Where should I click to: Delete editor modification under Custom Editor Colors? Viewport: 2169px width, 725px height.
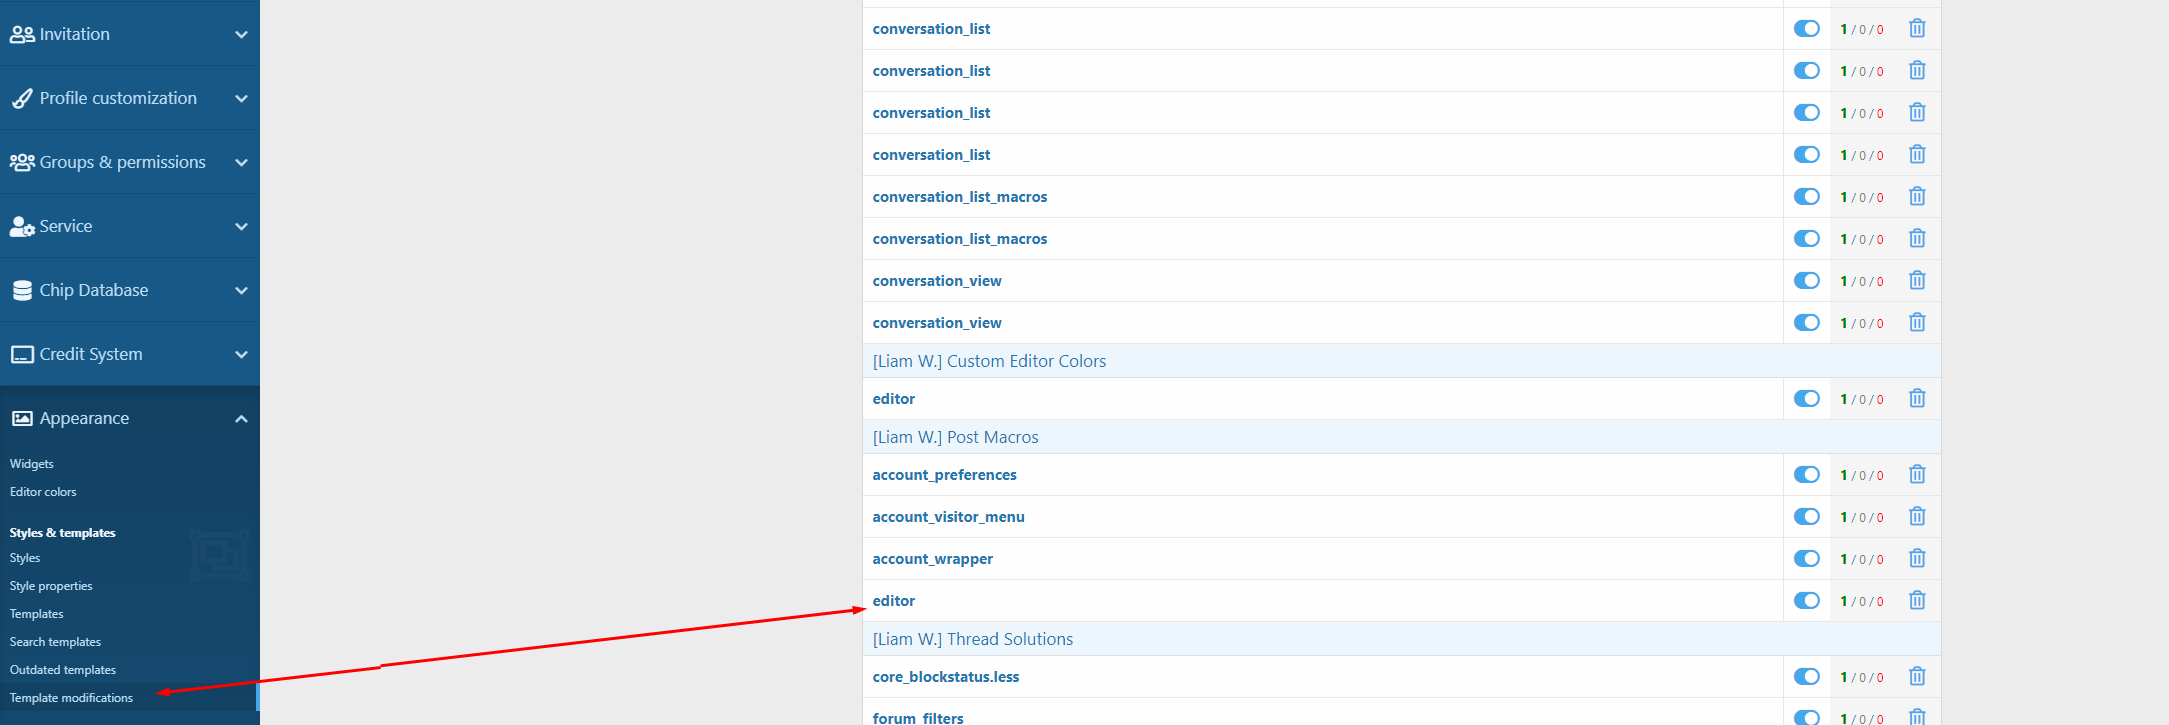point(1916,399)
